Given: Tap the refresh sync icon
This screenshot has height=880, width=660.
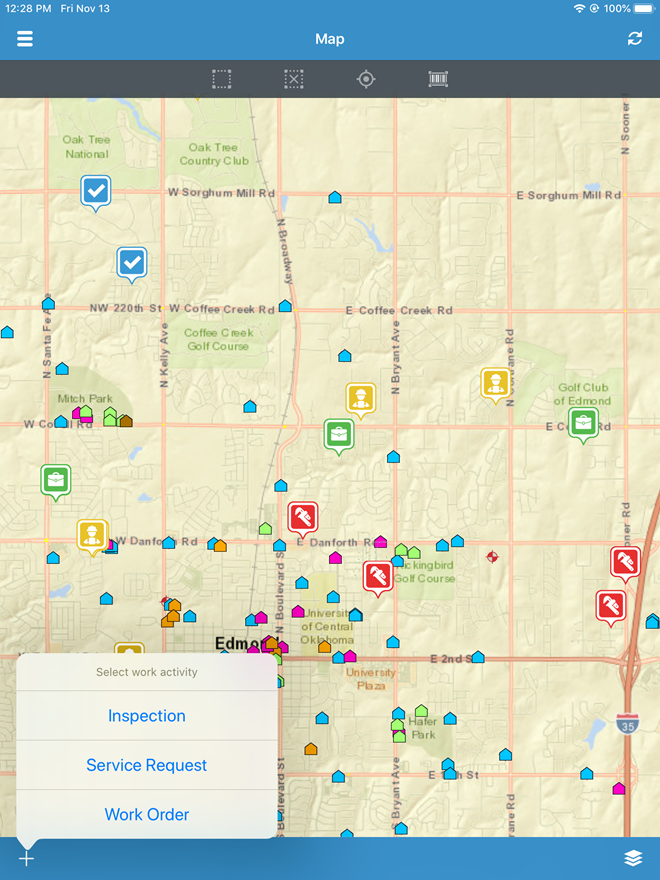Looking at the screenshot, I should (x=635, y=39).
